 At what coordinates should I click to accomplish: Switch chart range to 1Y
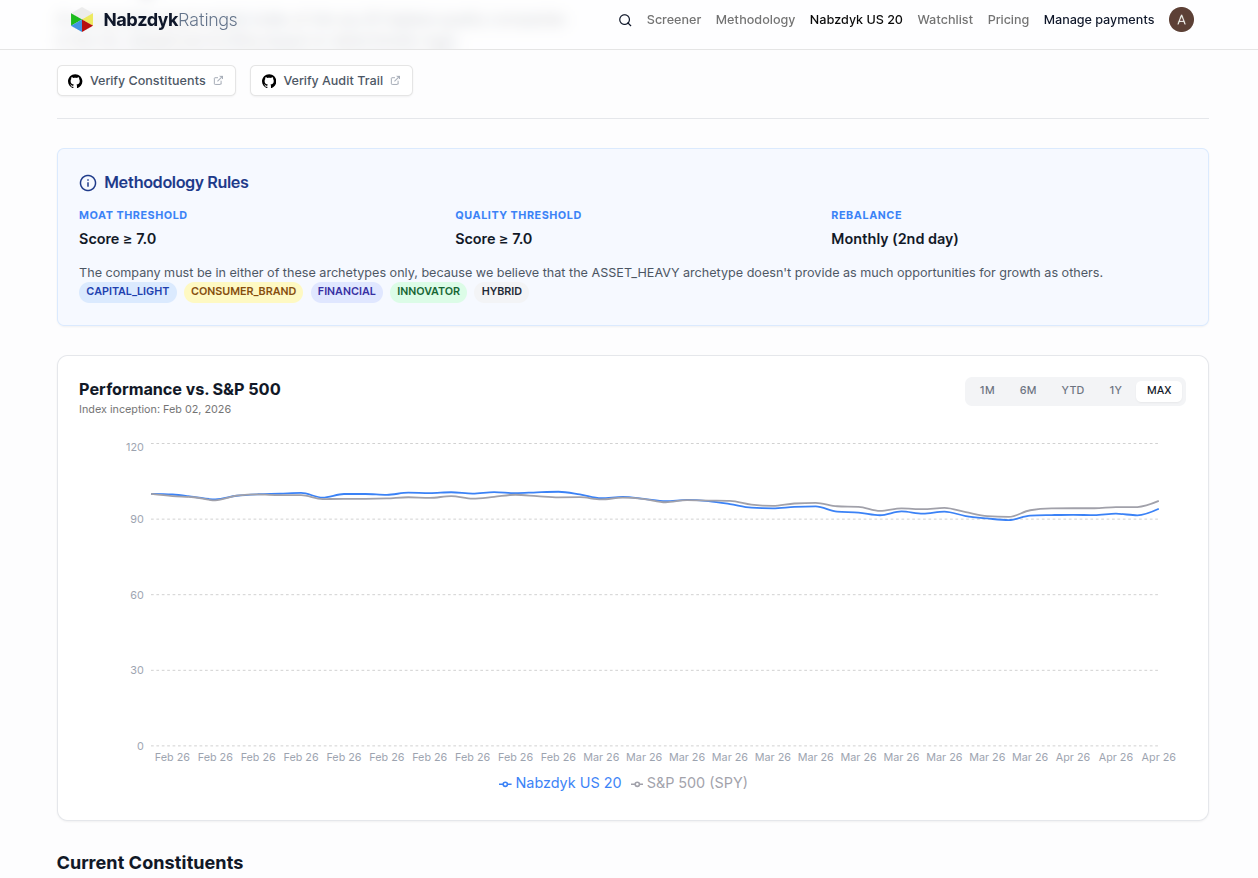1115,391
